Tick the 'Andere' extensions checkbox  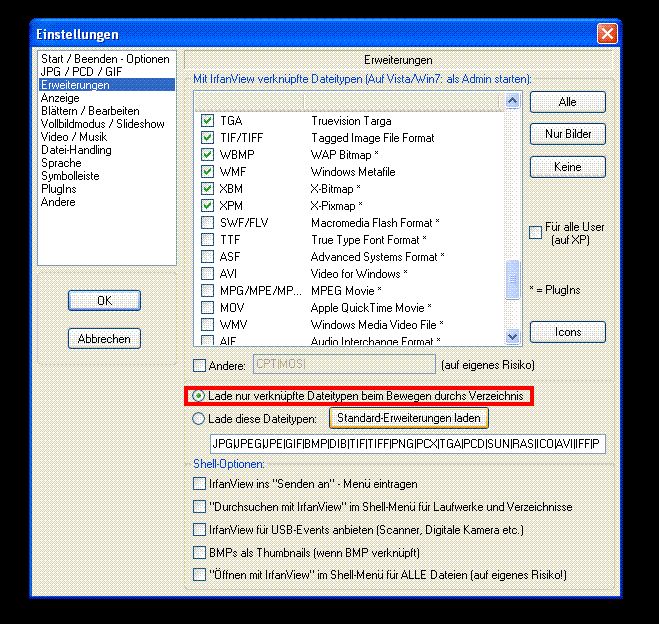pos(199,365)
